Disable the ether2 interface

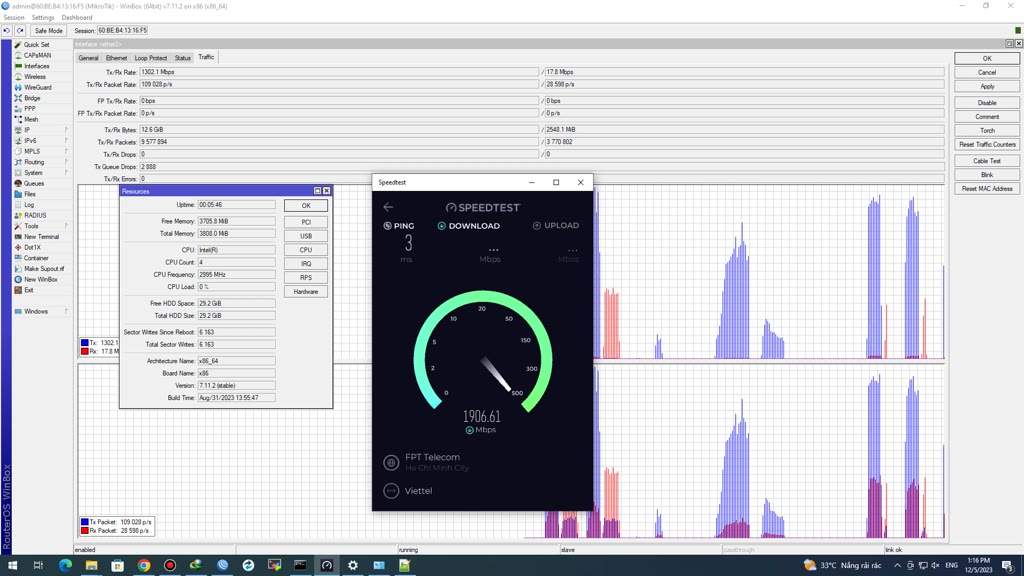(986, 102)
